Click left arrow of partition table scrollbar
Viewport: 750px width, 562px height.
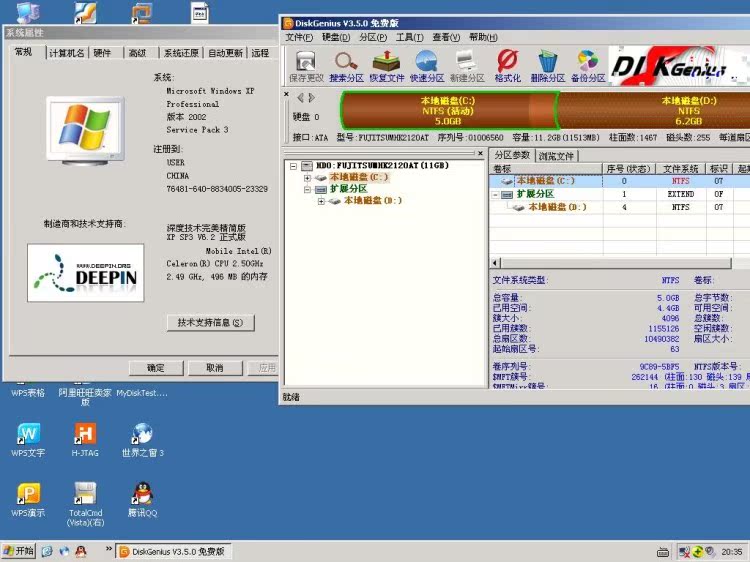coord(496,263)
